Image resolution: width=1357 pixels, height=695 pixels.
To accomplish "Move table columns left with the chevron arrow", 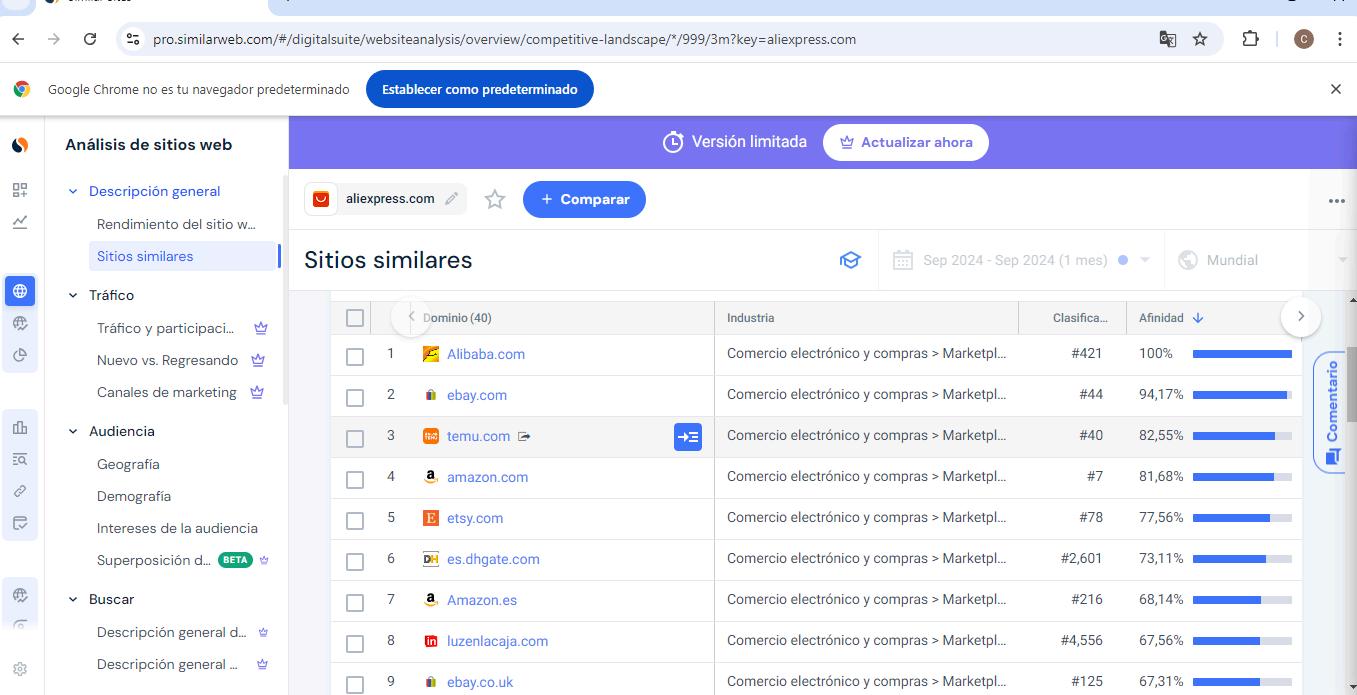I will pyautogui.click(x=411, y=316).
